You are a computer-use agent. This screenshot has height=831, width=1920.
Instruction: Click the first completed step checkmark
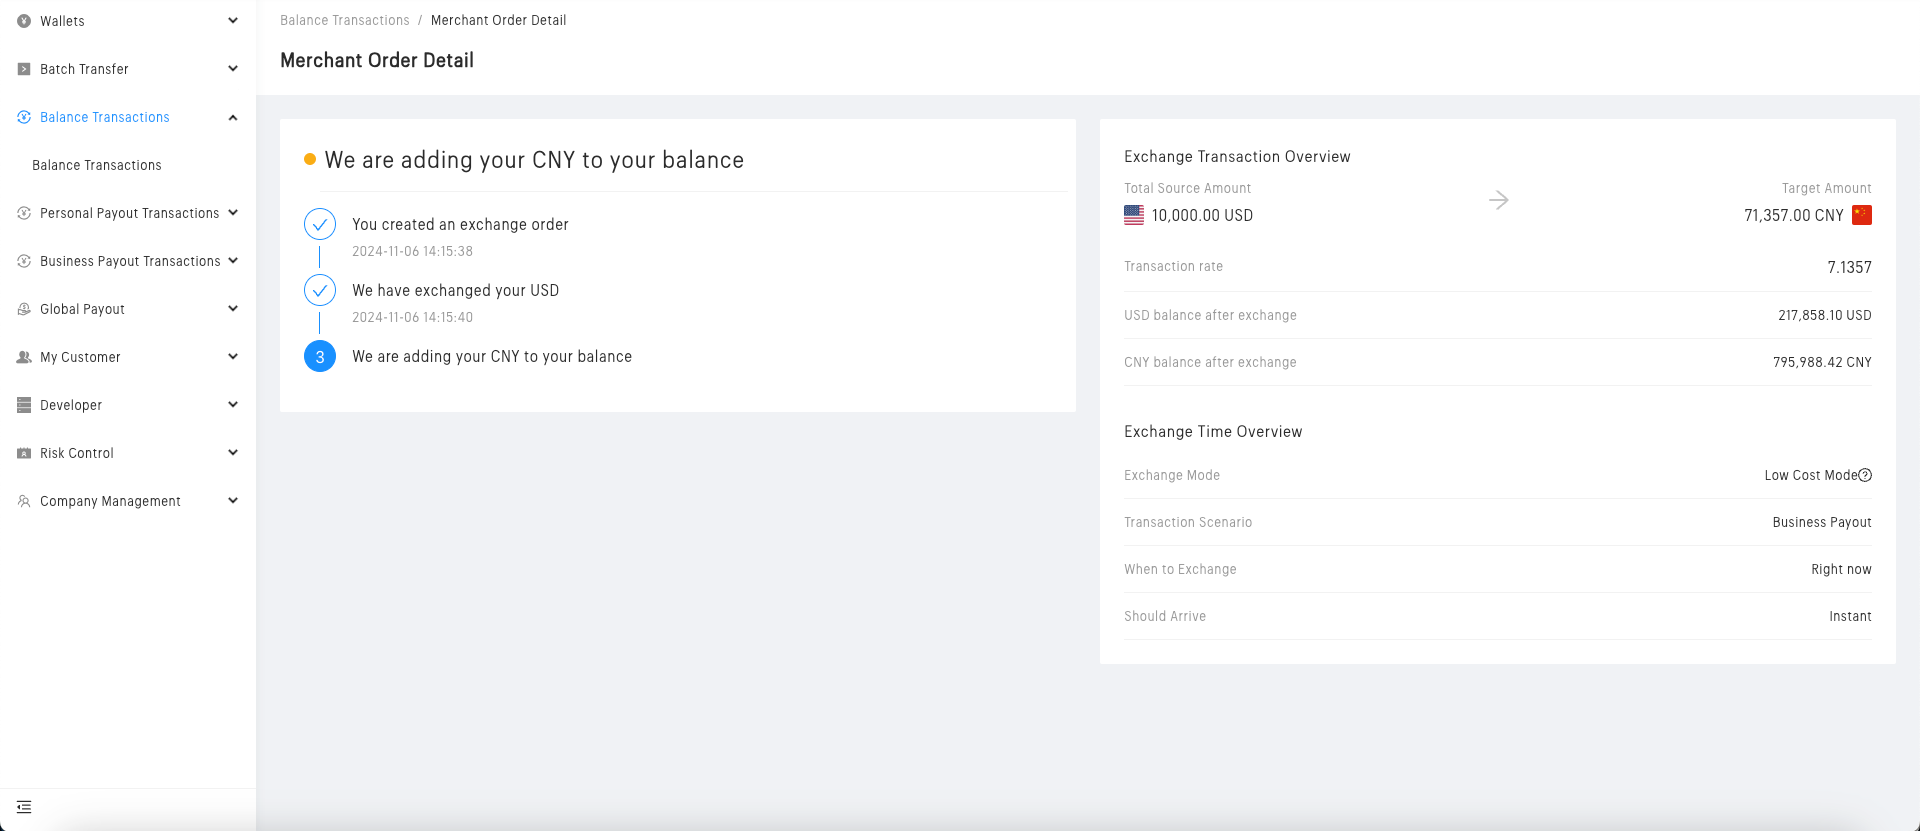[320, 224]
